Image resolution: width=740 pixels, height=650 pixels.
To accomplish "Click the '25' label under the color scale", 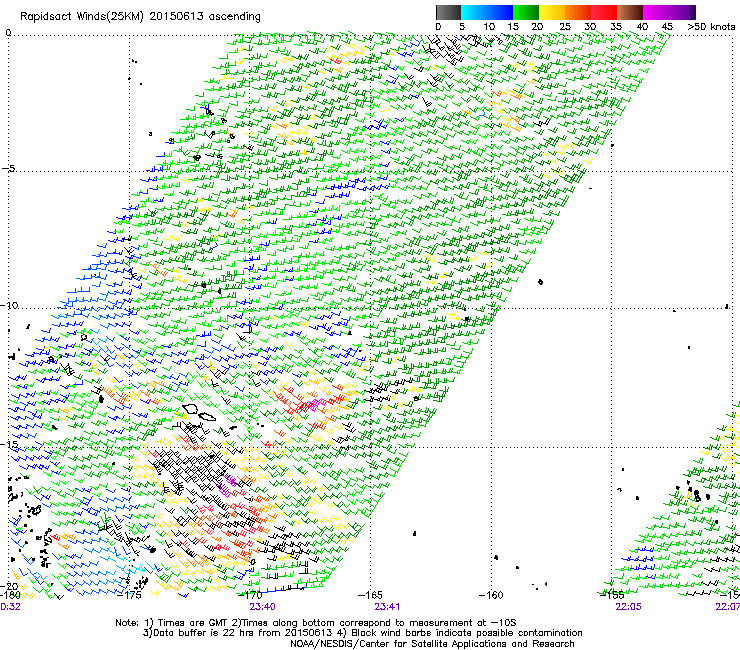I will (x=565, y=27).
